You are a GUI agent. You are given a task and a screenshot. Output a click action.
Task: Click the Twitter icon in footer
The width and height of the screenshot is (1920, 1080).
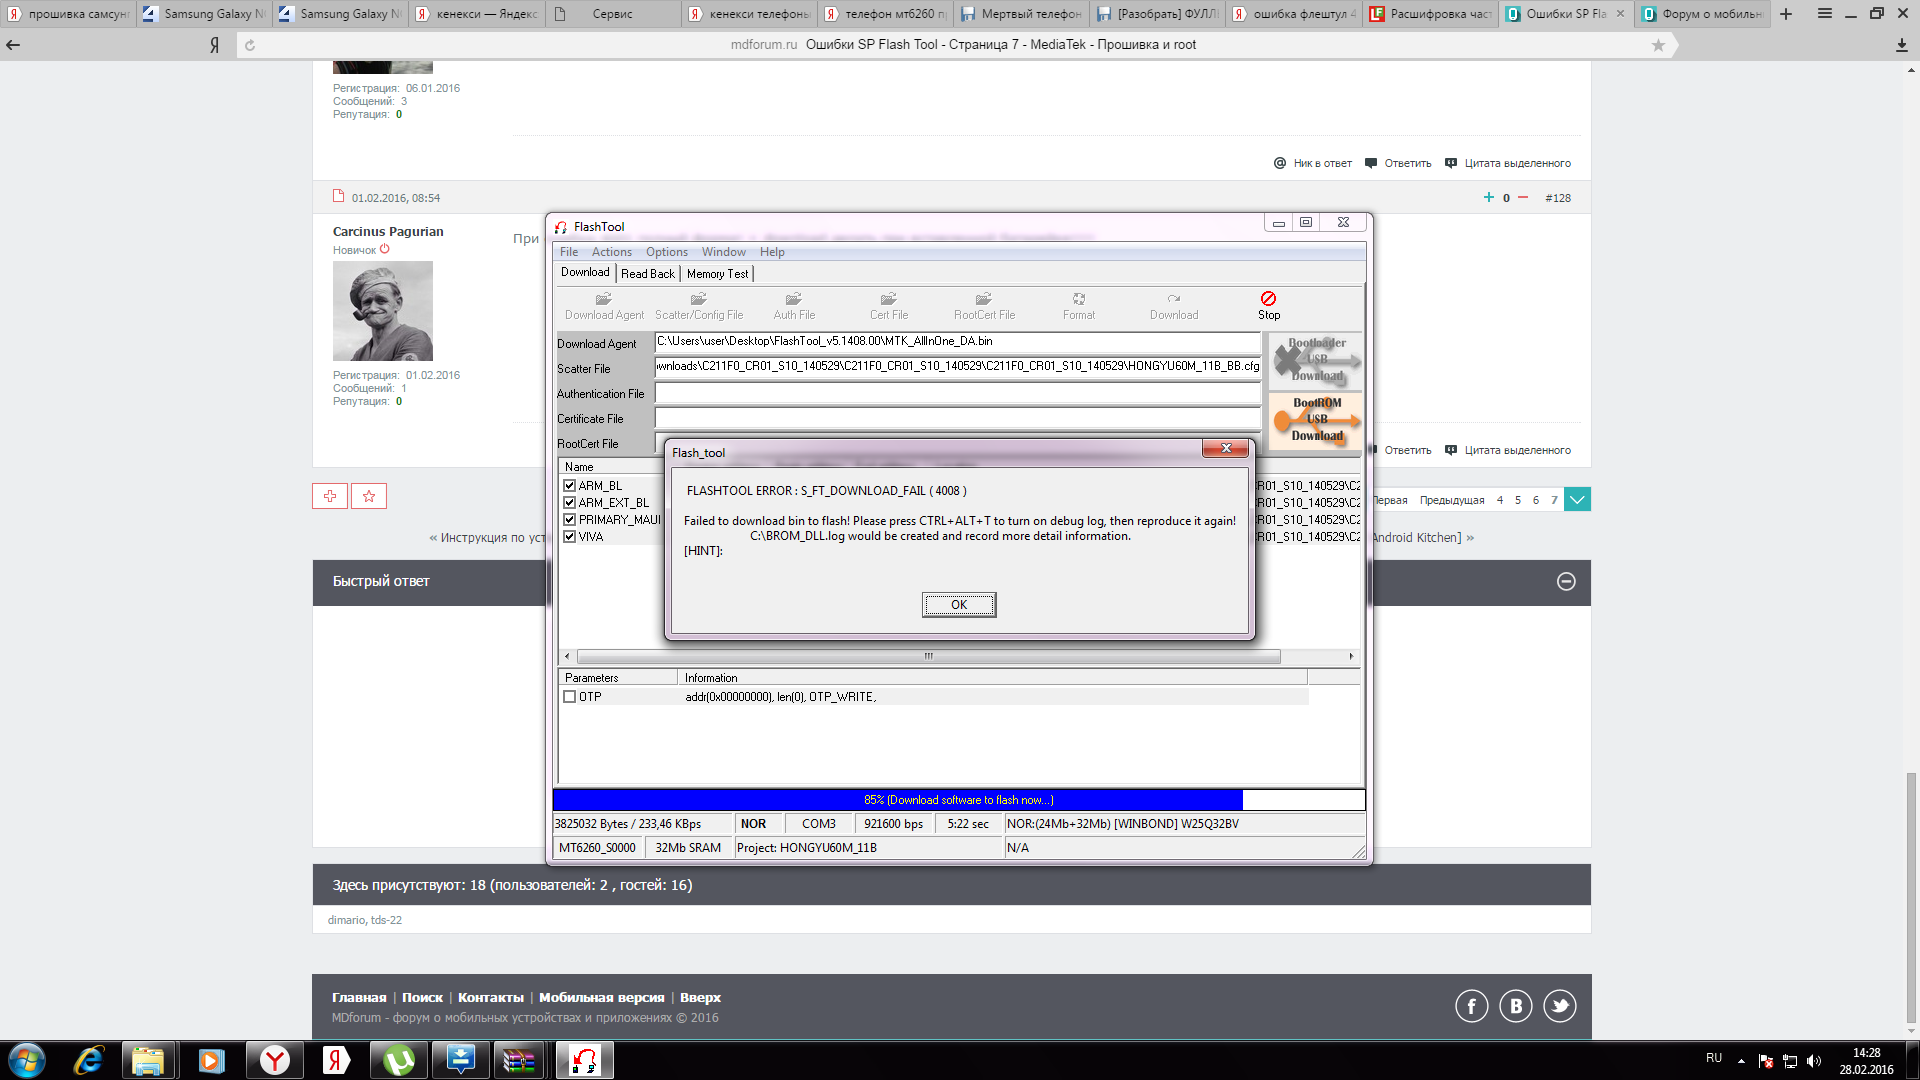(1559, 1006)
